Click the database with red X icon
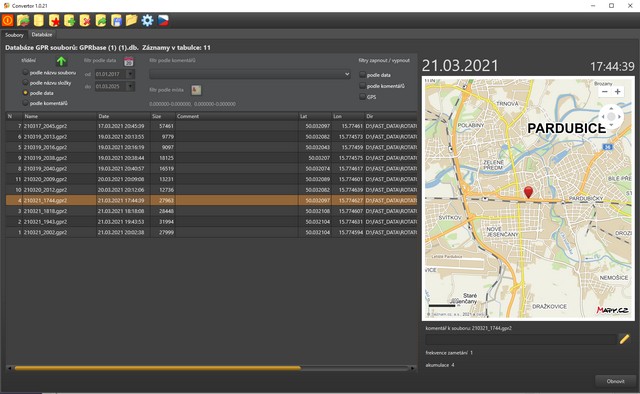This screenshot has height=394, width=640. coord(85,20)
